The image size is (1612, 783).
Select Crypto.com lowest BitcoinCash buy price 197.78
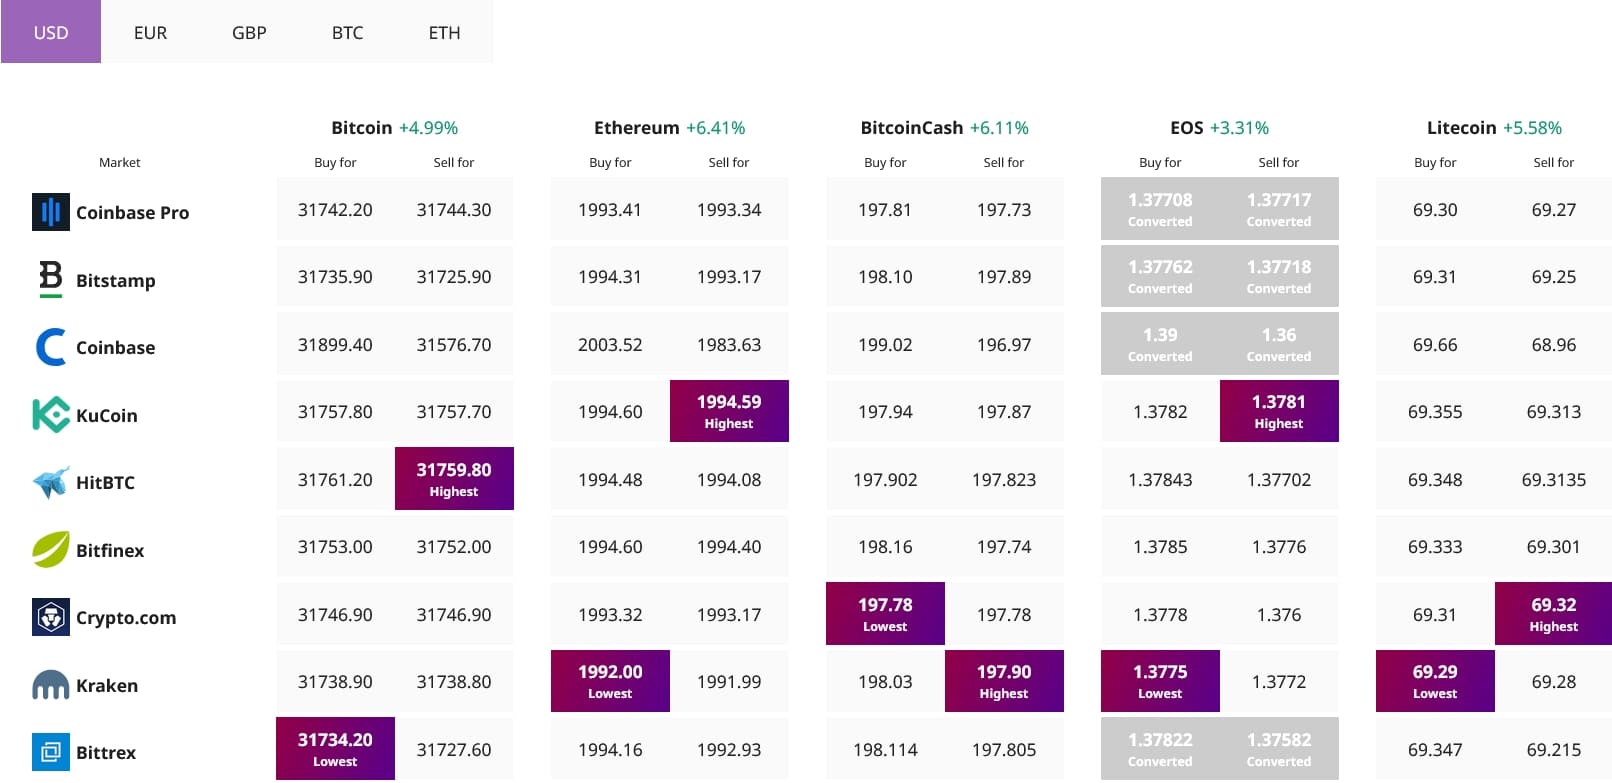pyautogui.click(x=885, y=613)
